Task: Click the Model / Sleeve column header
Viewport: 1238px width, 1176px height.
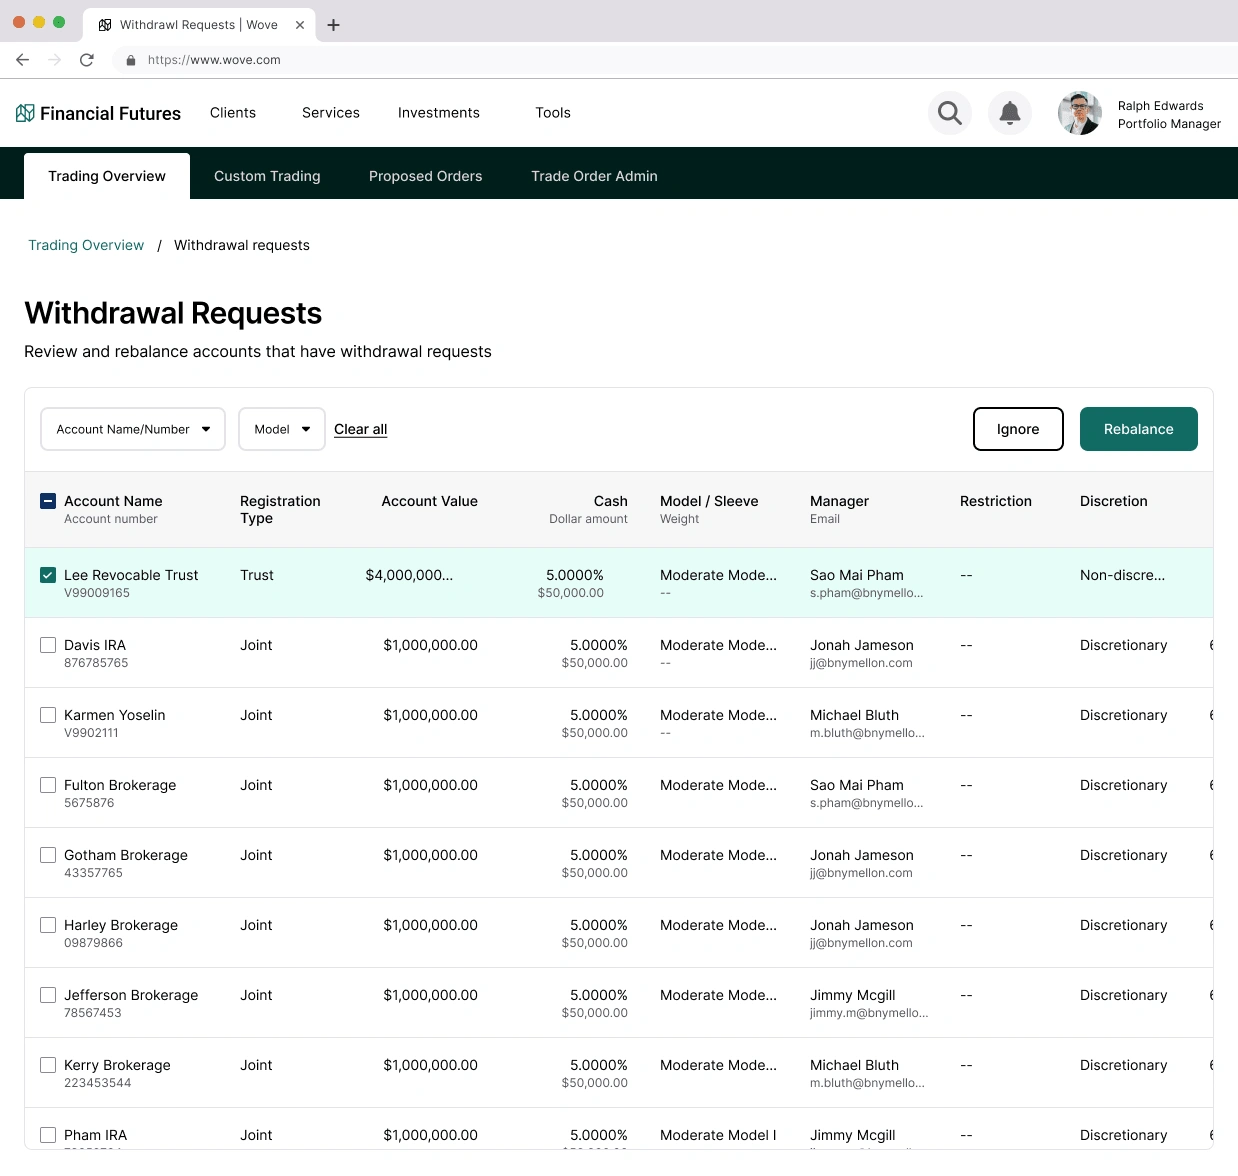Action: [x=709, y=501]
